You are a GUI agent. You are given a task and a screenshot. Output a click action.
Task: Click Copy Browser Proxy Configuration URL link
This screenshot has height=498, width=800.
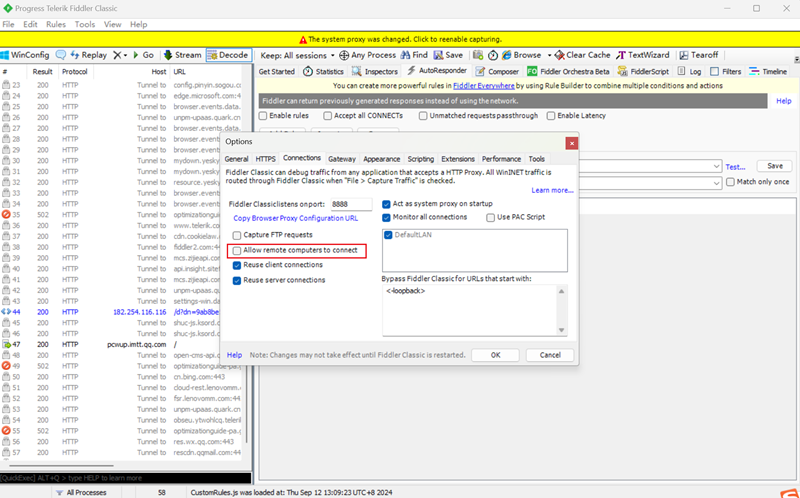pos(295,217)
